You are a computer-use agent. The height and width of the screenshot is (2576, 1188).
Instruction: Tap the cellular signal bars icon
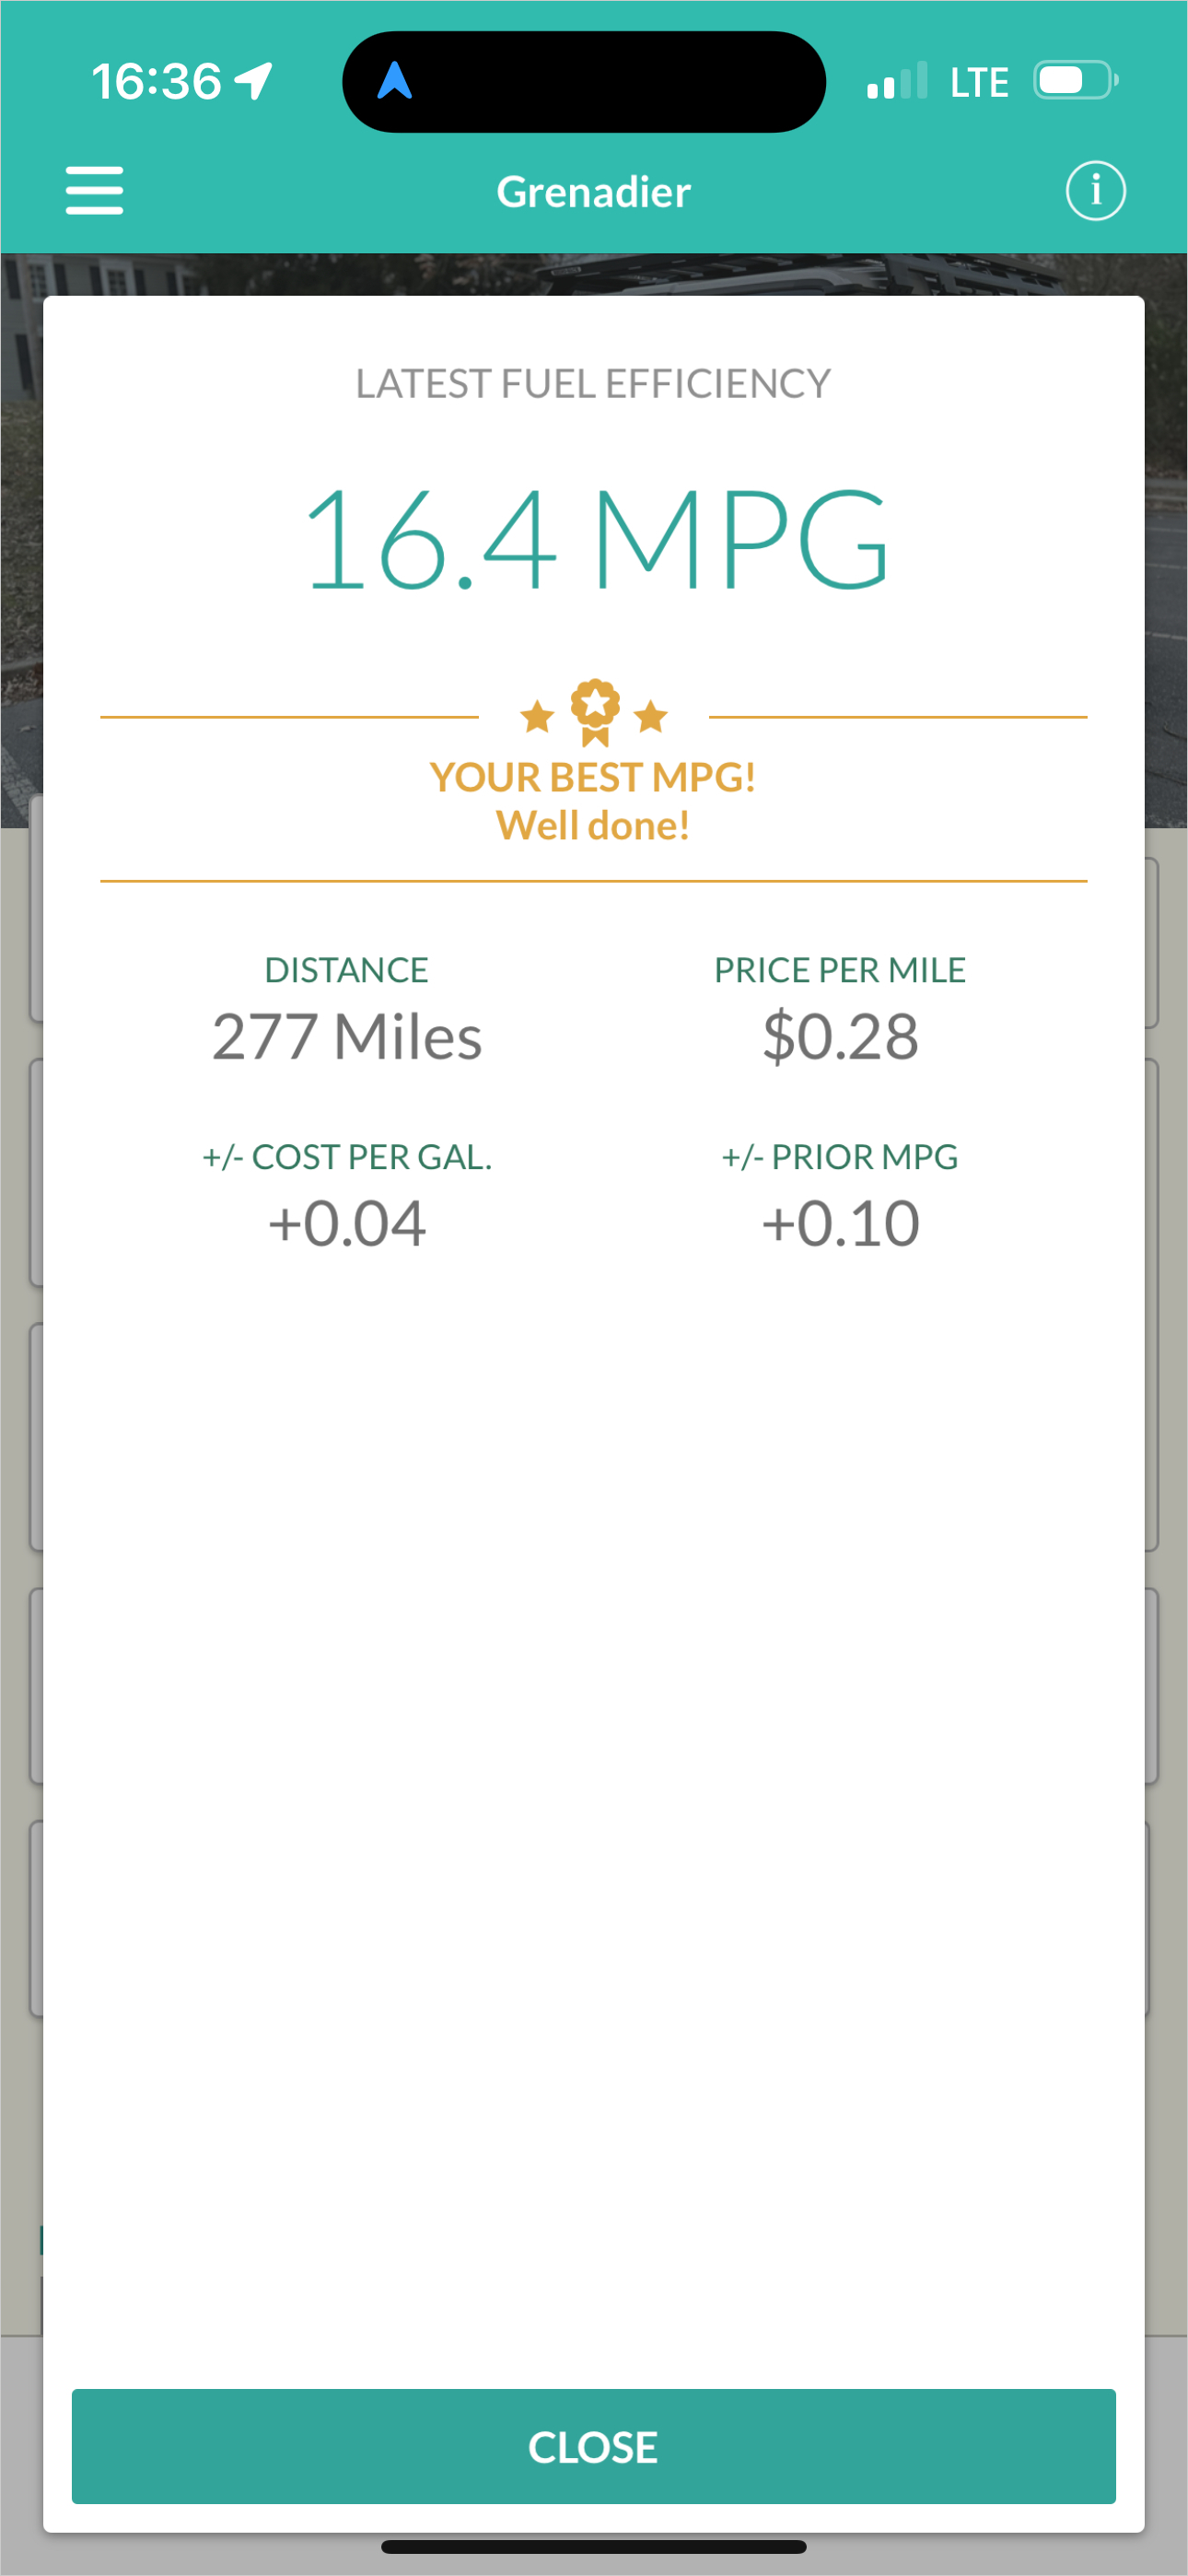897,81
